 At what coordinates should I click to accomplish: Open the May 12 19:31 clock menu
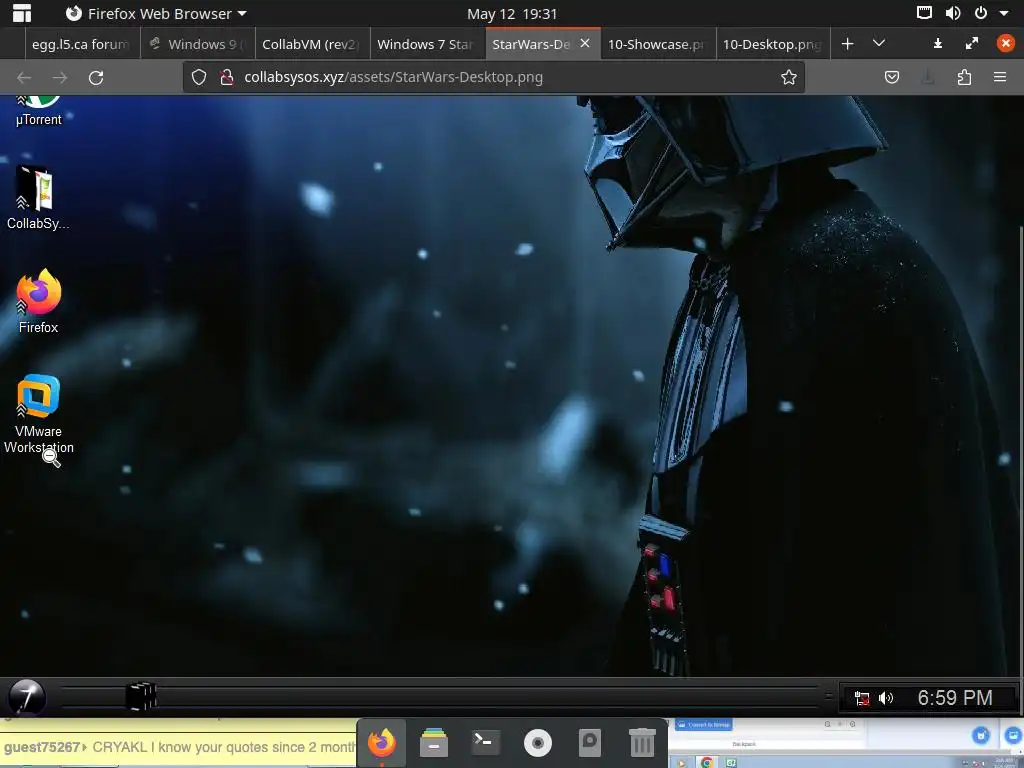pos(512,14)
